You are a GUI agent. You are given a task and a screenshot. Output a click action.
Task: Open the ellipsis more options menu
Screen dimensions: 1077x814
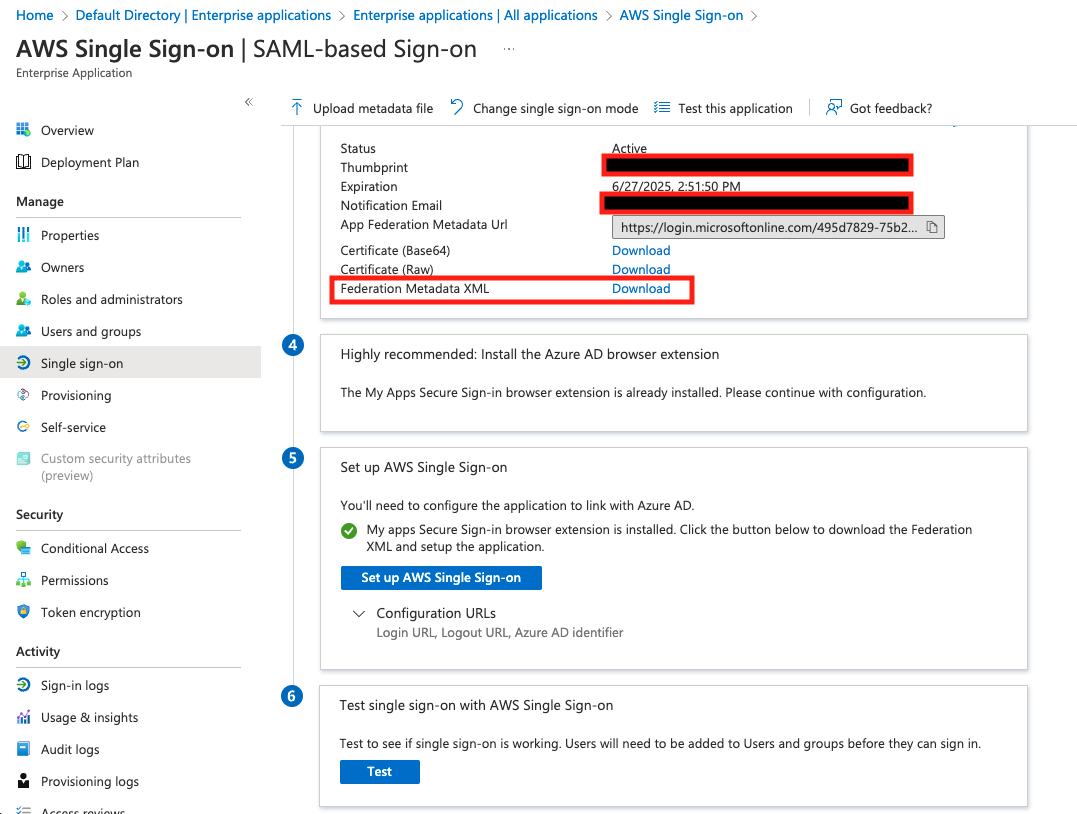509,49
